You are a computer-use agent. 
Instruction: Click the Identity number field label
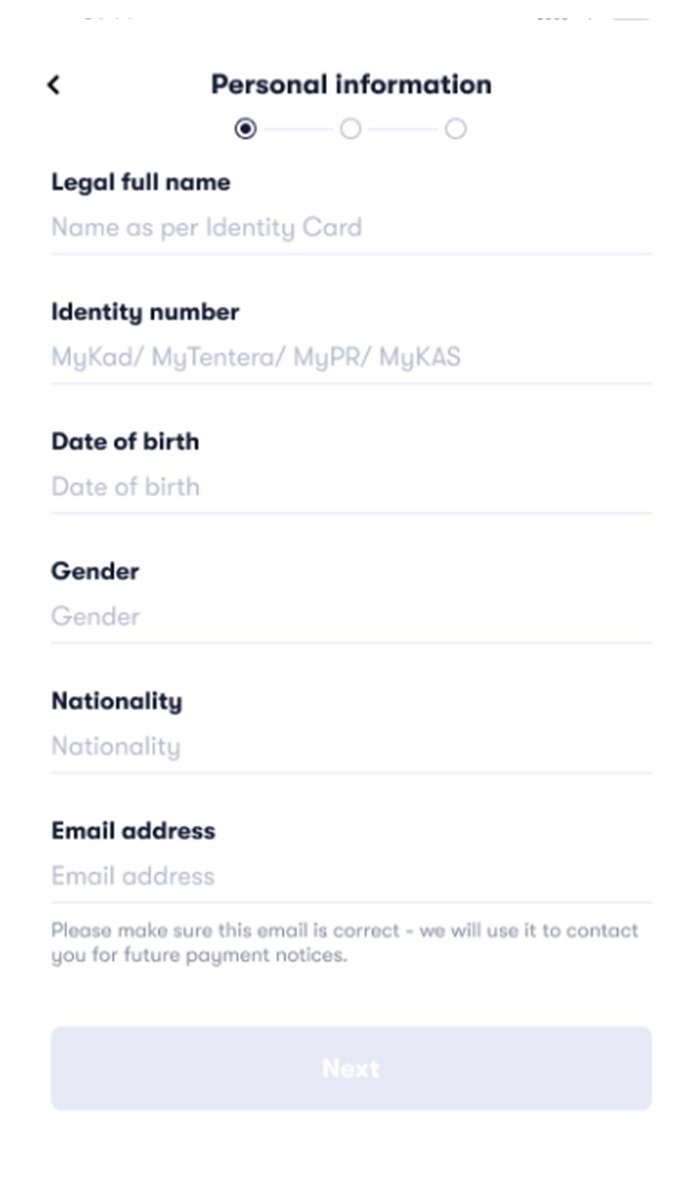[x=144, y=311]
